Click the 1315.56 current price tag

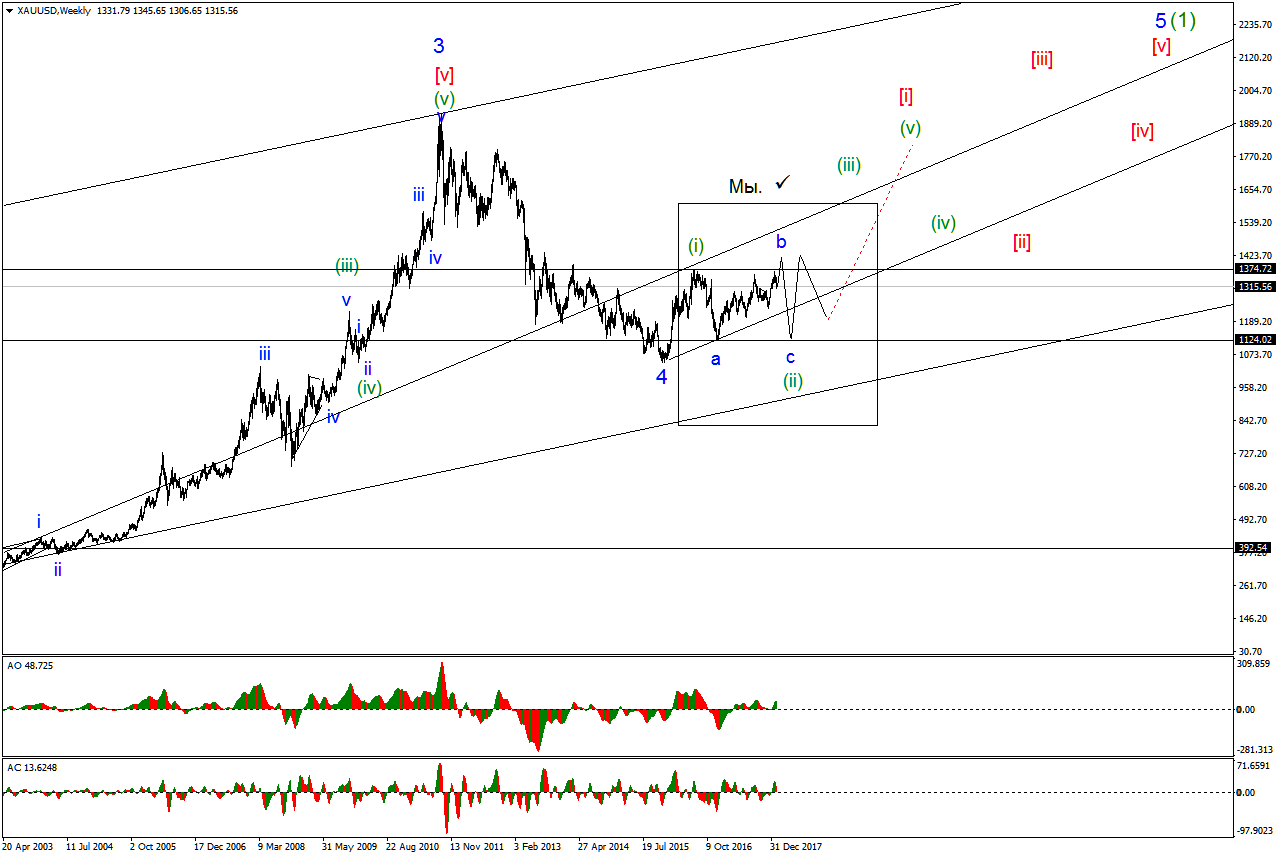tap(1254, 286)
